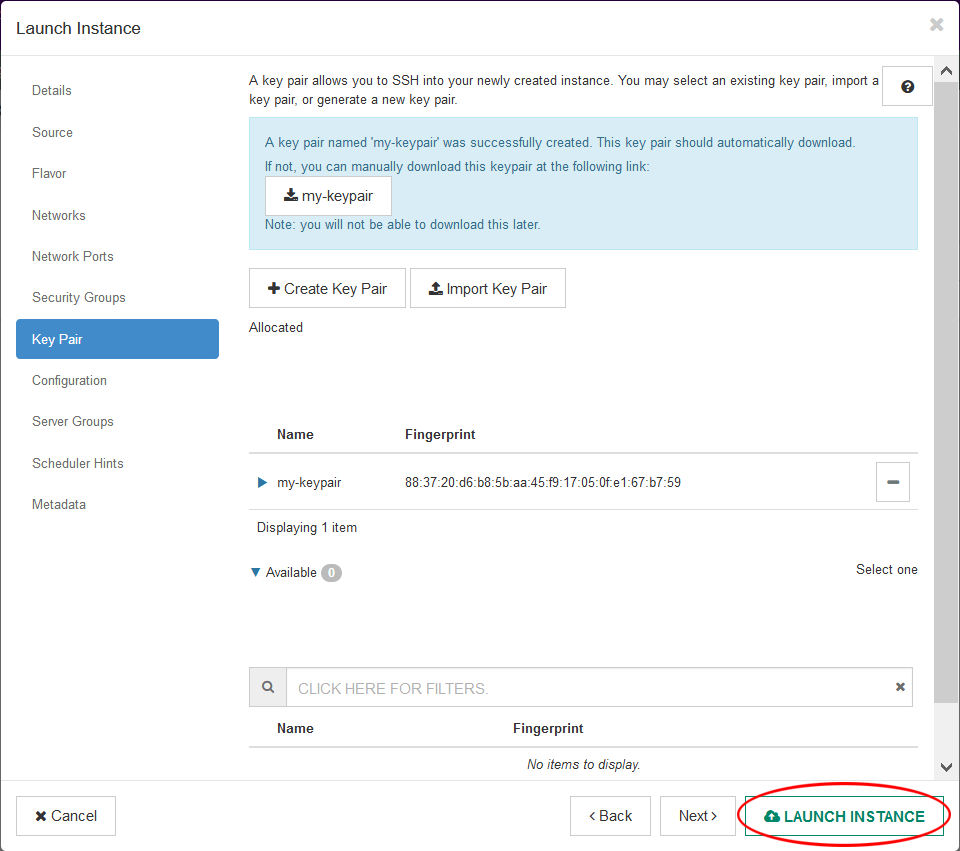Go to the Source step

pyautogui.click(x=52, y=132)
